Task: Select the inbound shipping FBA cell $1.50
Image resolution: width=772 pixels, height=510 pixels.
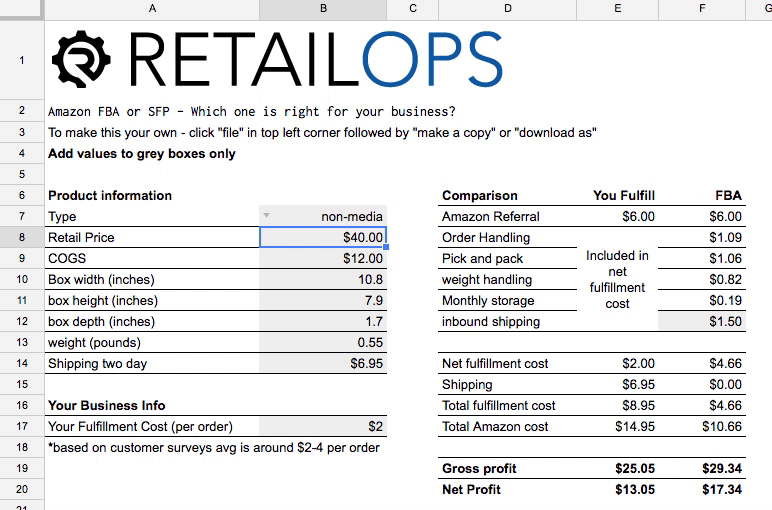Action: click(702, 321)
